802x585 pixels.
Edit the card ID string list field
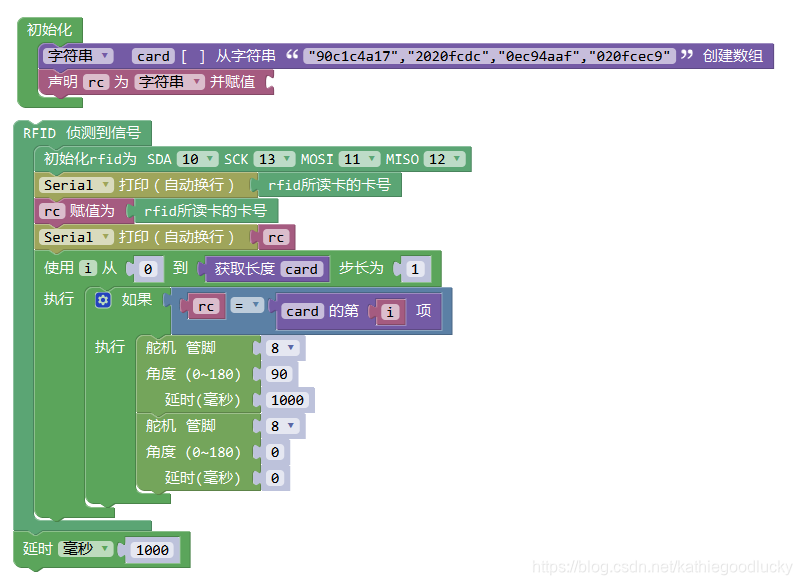(489, 56)
